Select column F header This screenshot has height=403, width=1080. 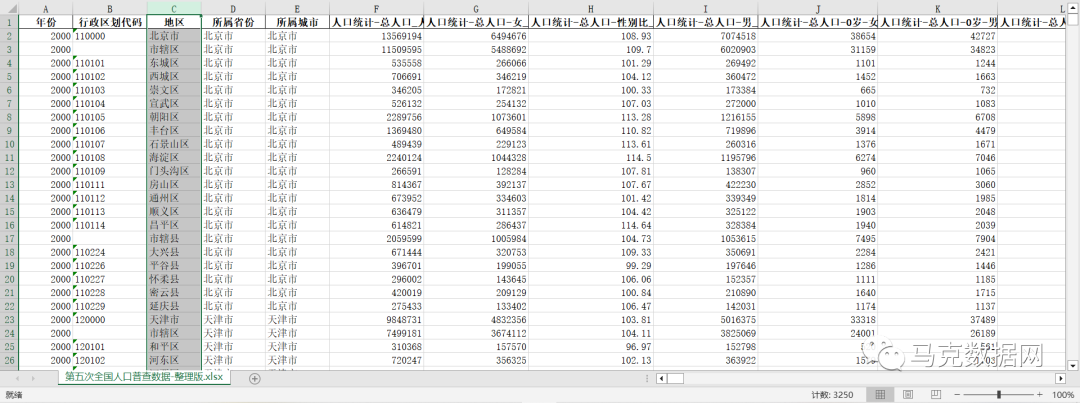376,8
